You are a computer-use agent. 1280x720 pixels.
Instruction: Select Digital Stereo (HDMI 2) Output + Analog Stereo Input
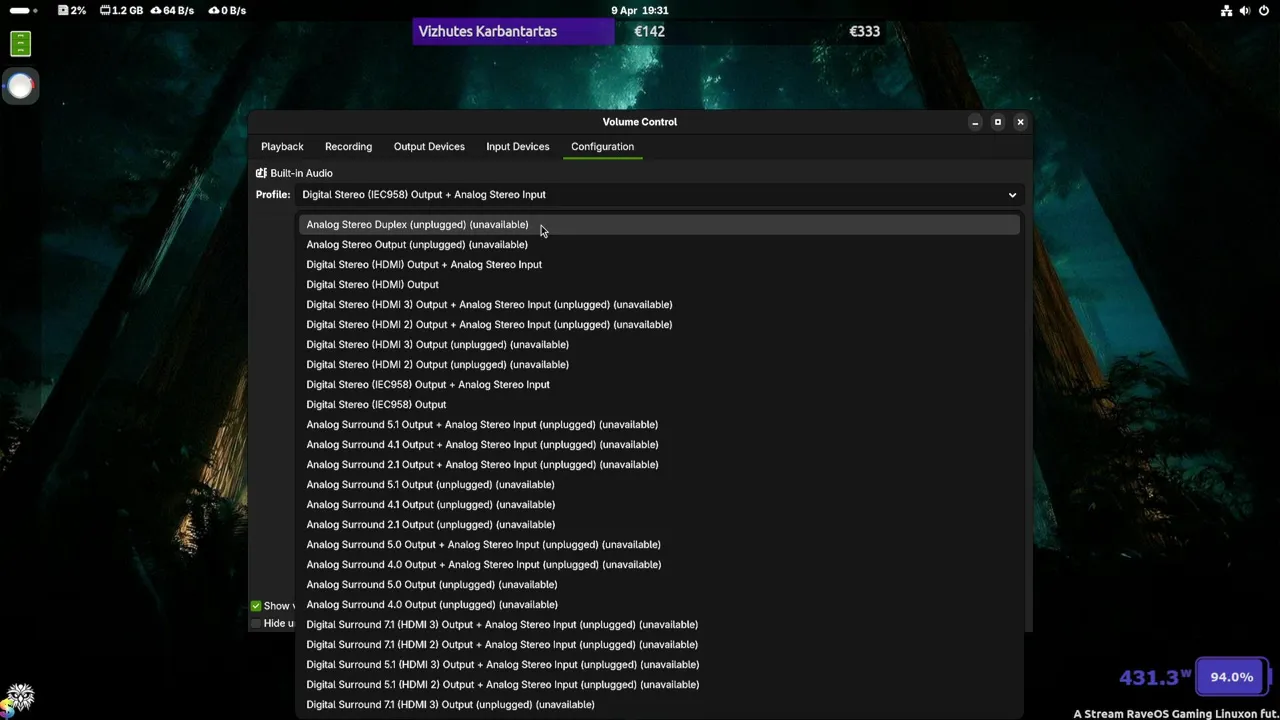coord(659,325)
